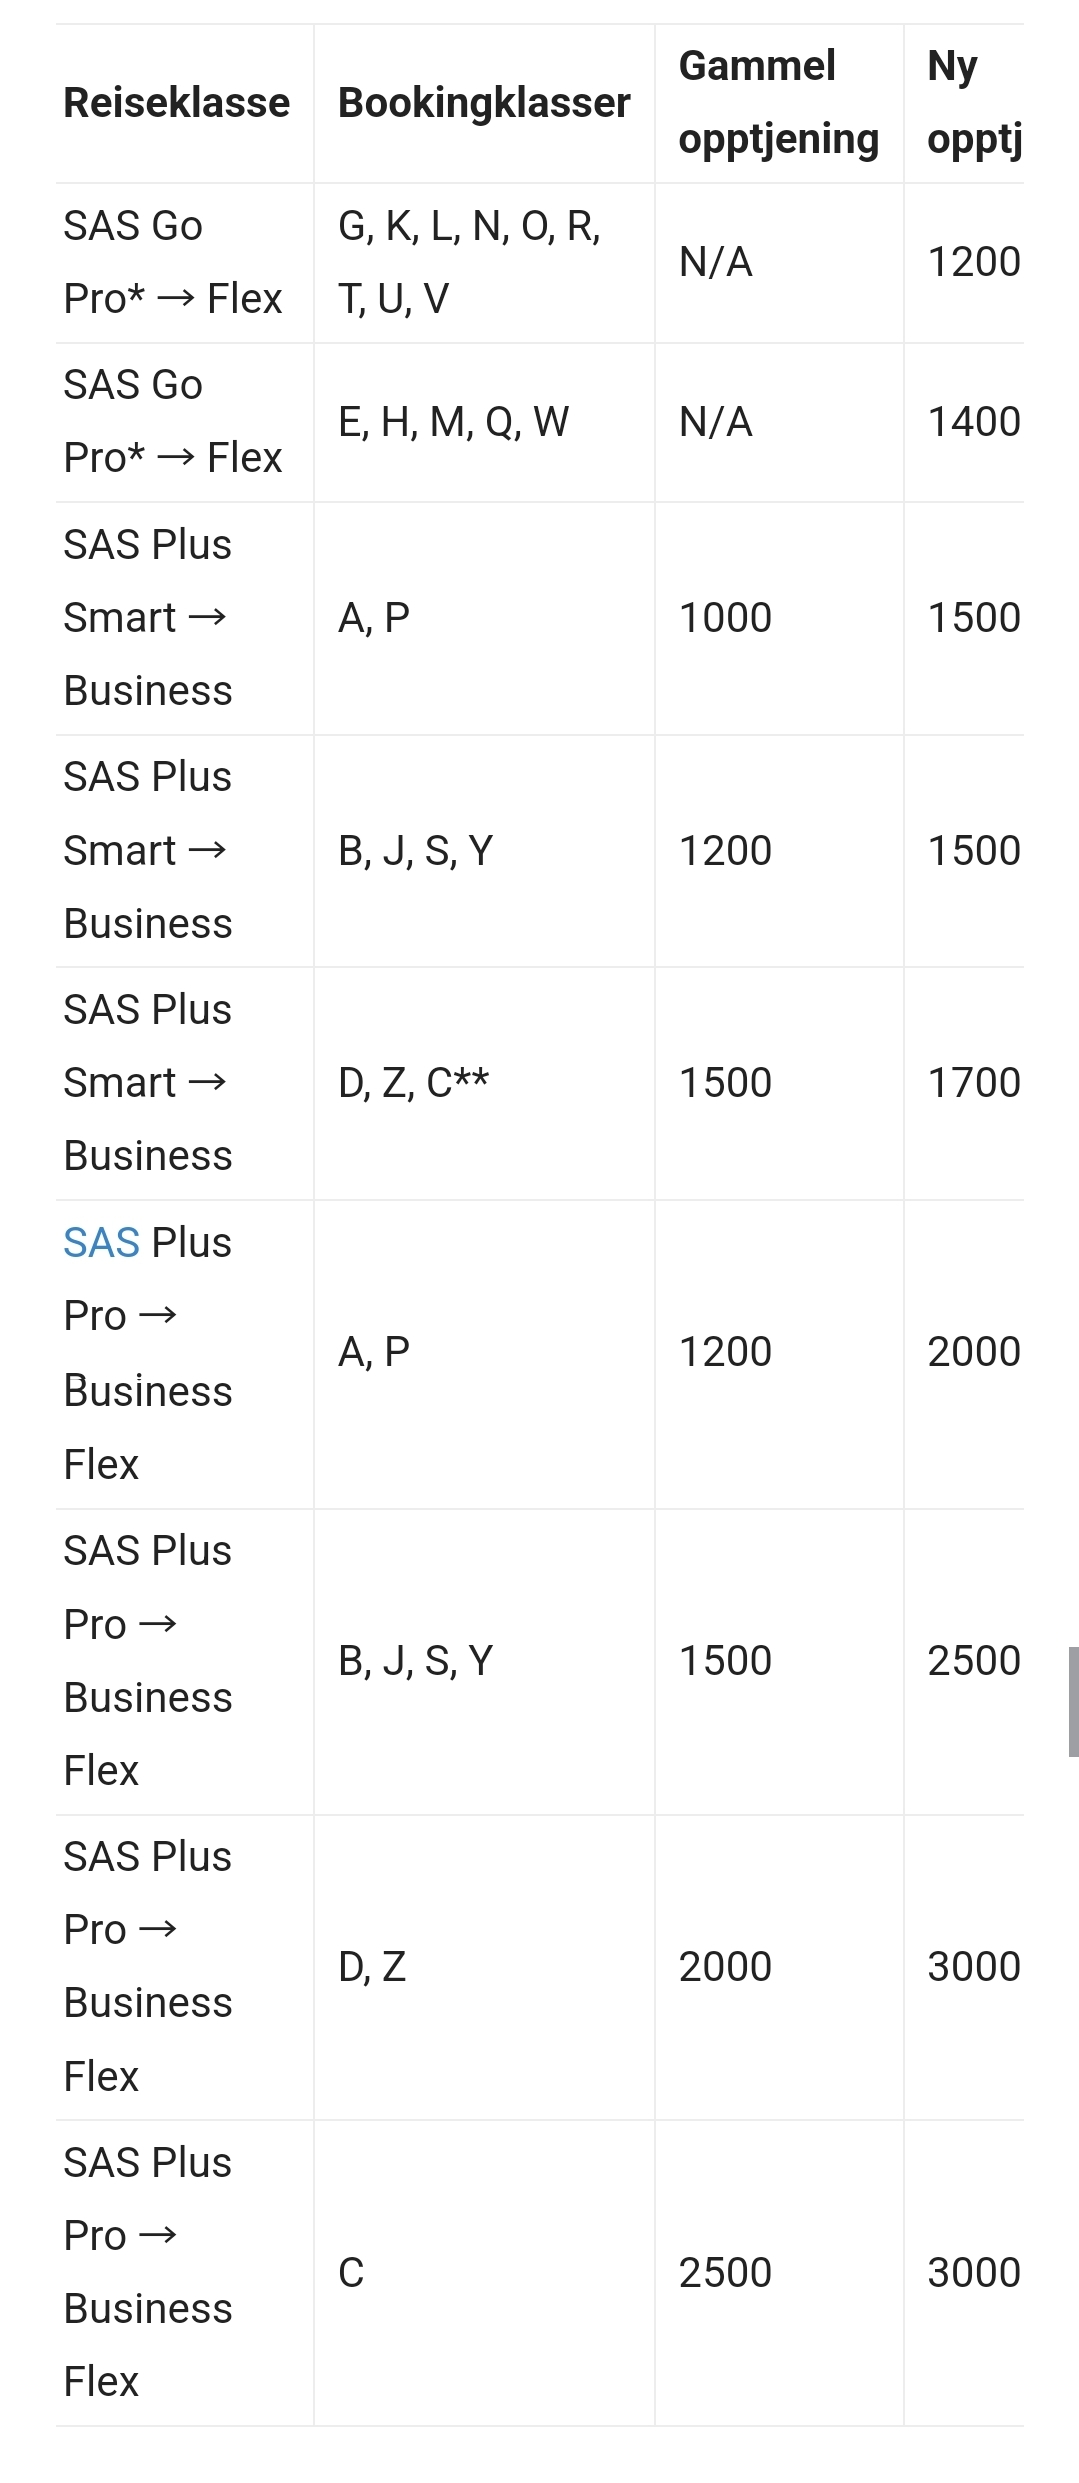Click the SAS Plus Smart cell in the A, P row
This screenshot has width=1079, height=2483.
148,618
